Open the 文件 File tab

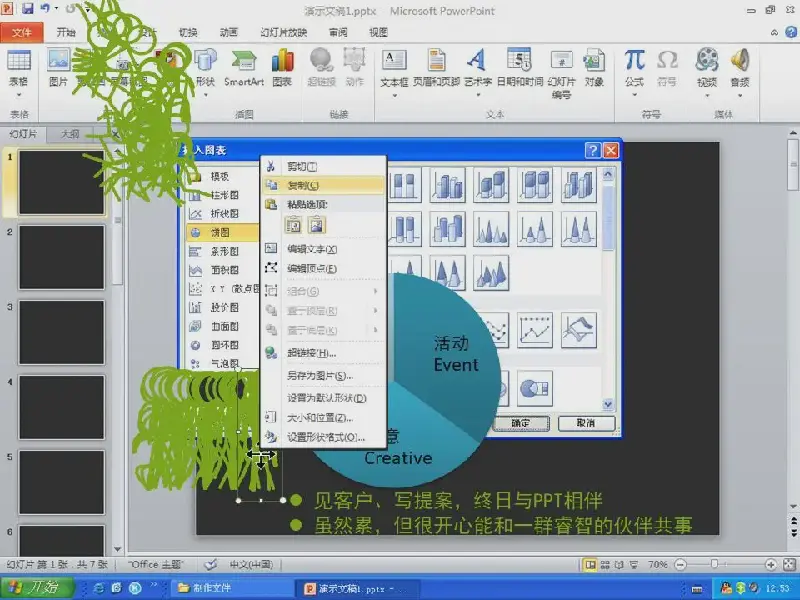[21, 33]
